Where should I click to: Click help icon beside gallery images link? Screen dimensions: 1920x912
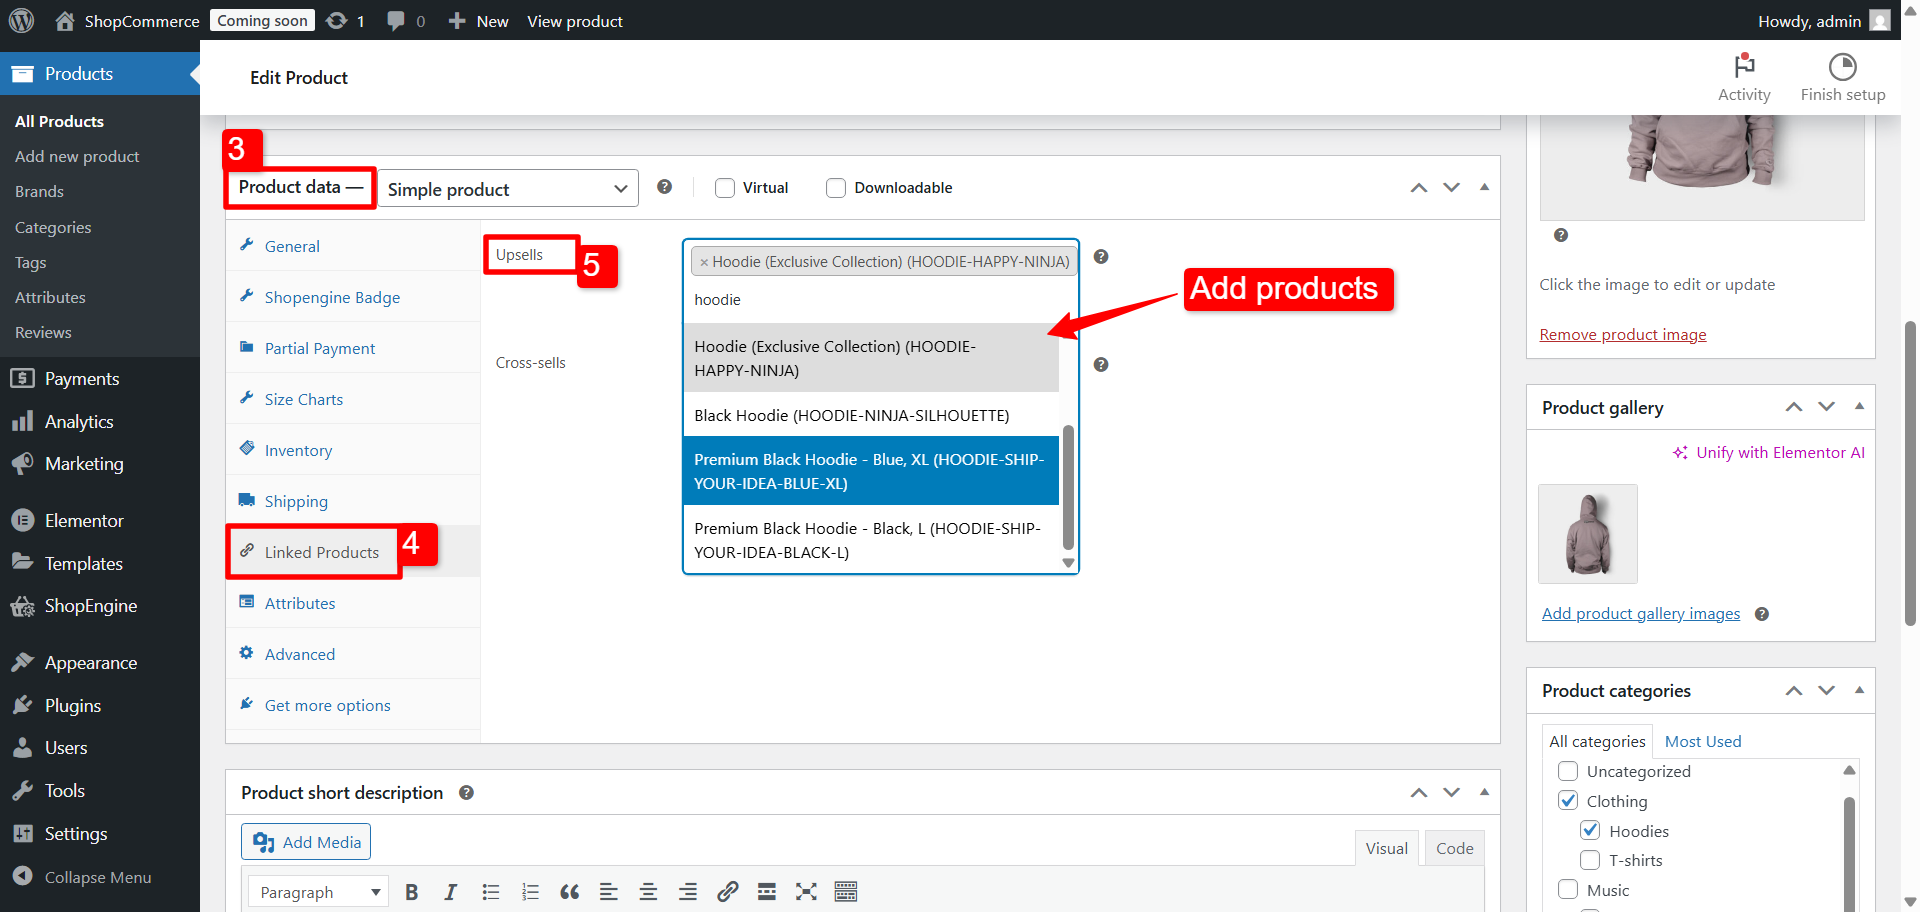pos(1762,614)
